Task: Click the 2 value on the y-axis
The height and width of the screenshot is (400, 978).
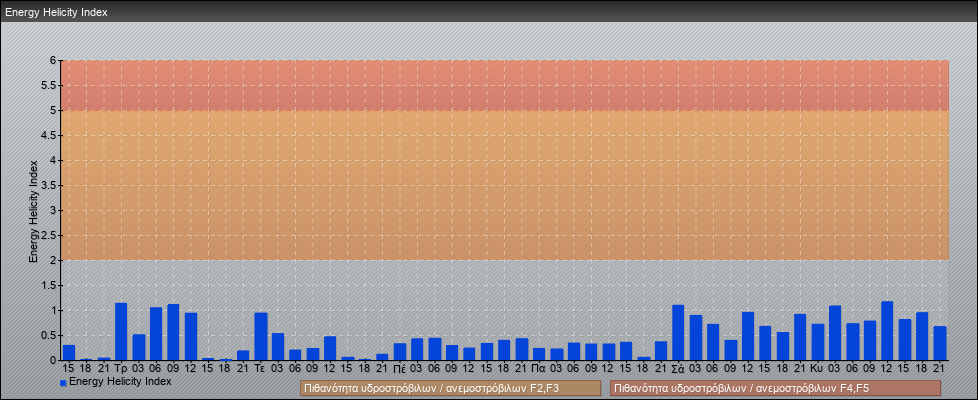Action: [x=52, y=260]
